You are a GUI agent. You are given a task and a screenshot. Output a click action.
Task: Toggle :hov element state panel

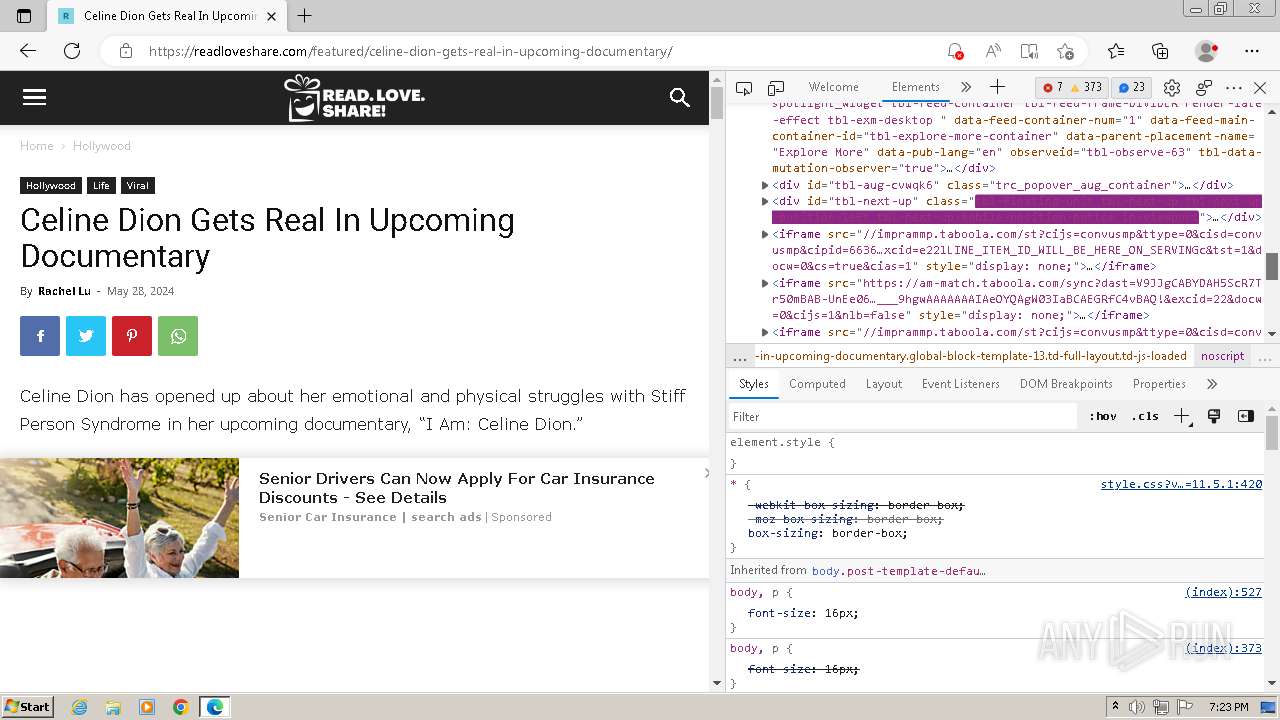(x=1103, y=417)
